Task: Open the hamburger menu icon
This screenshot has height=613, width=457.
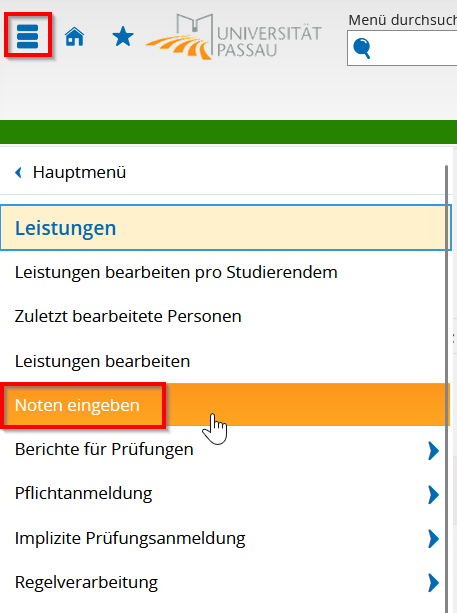Action: click(x=27, y=36)
